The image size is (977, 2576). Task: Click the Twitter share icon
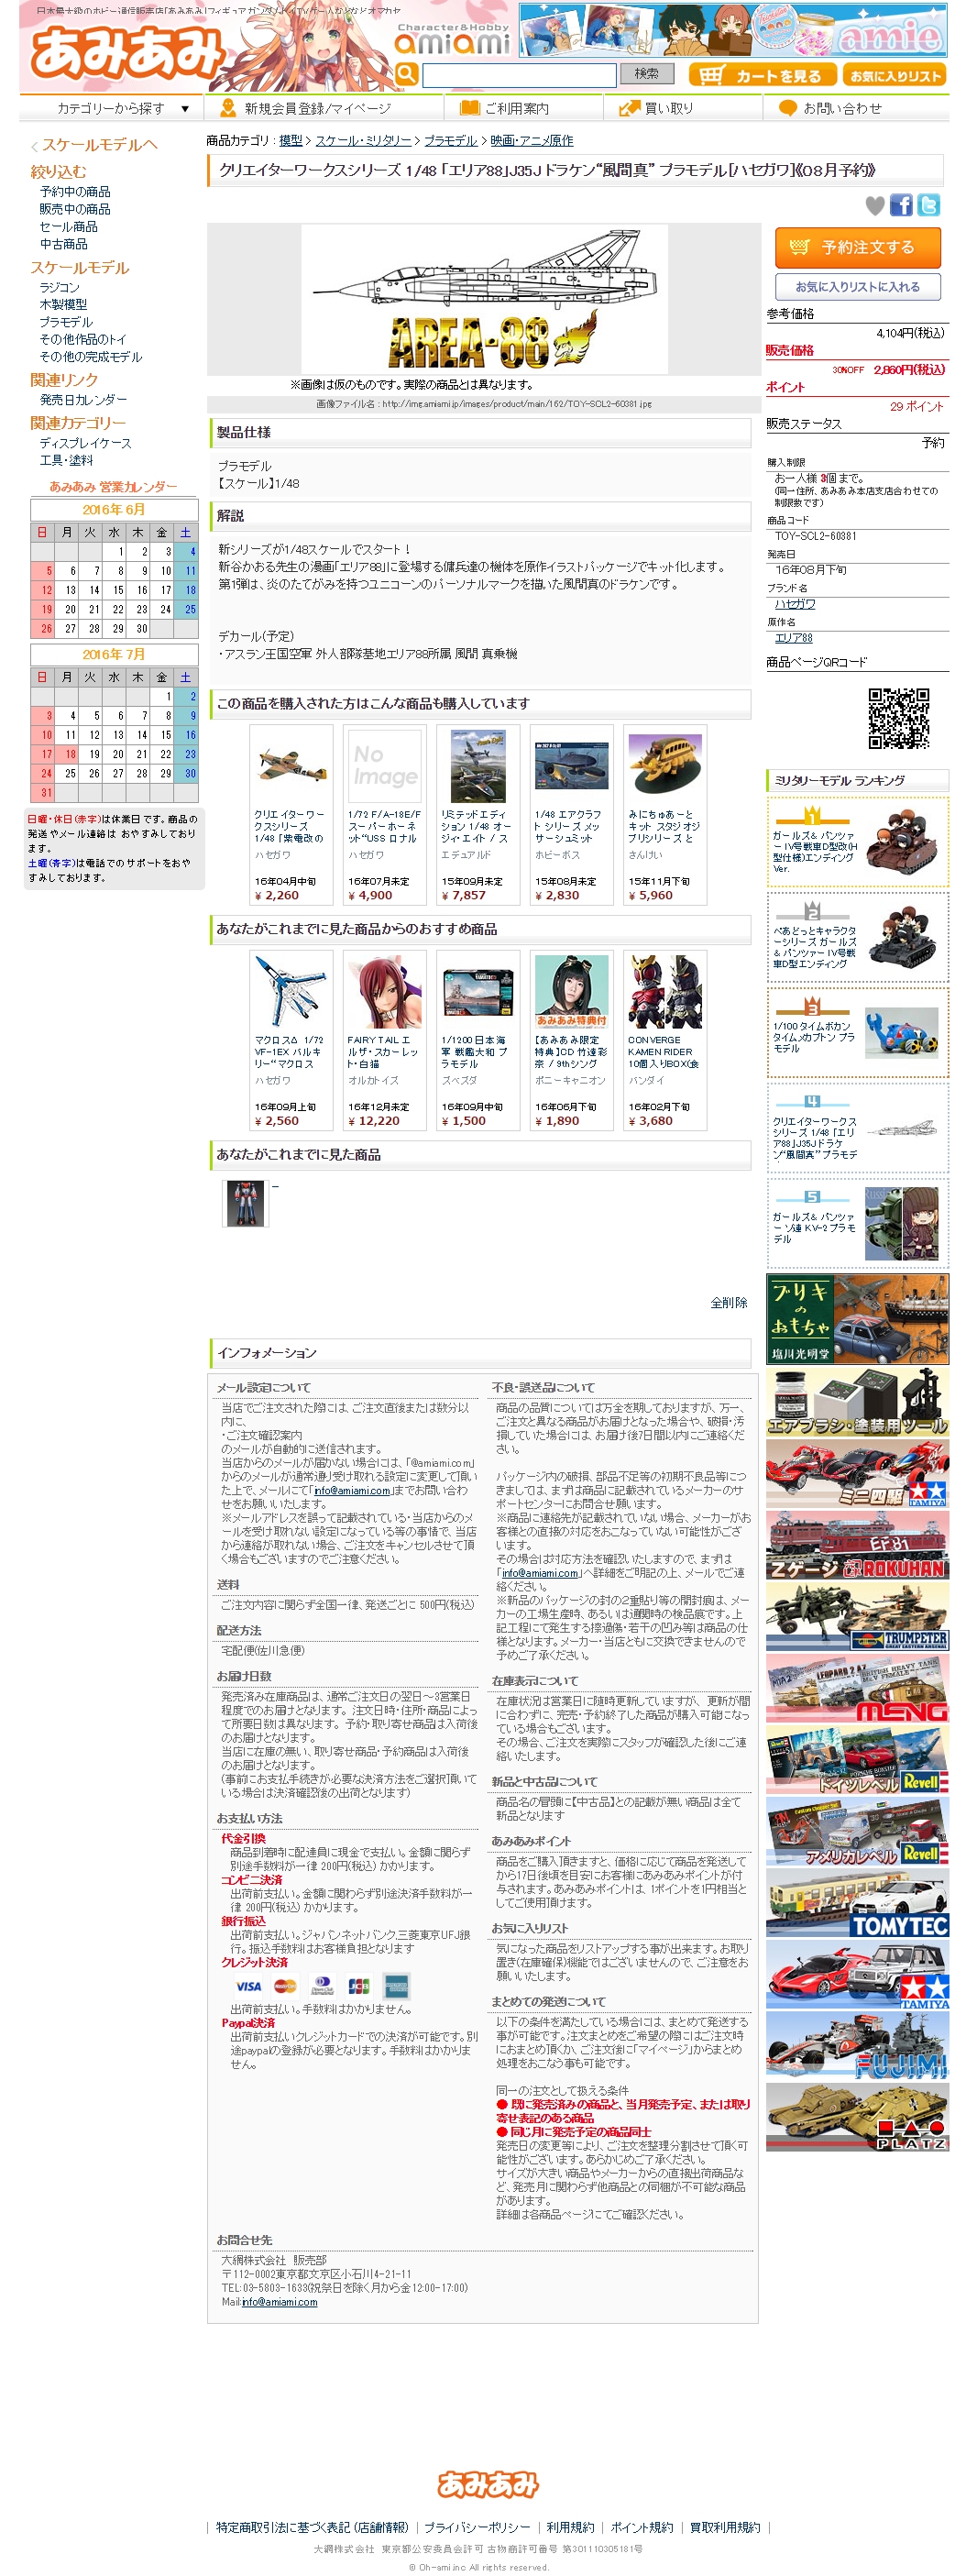[x=928, y=205]
